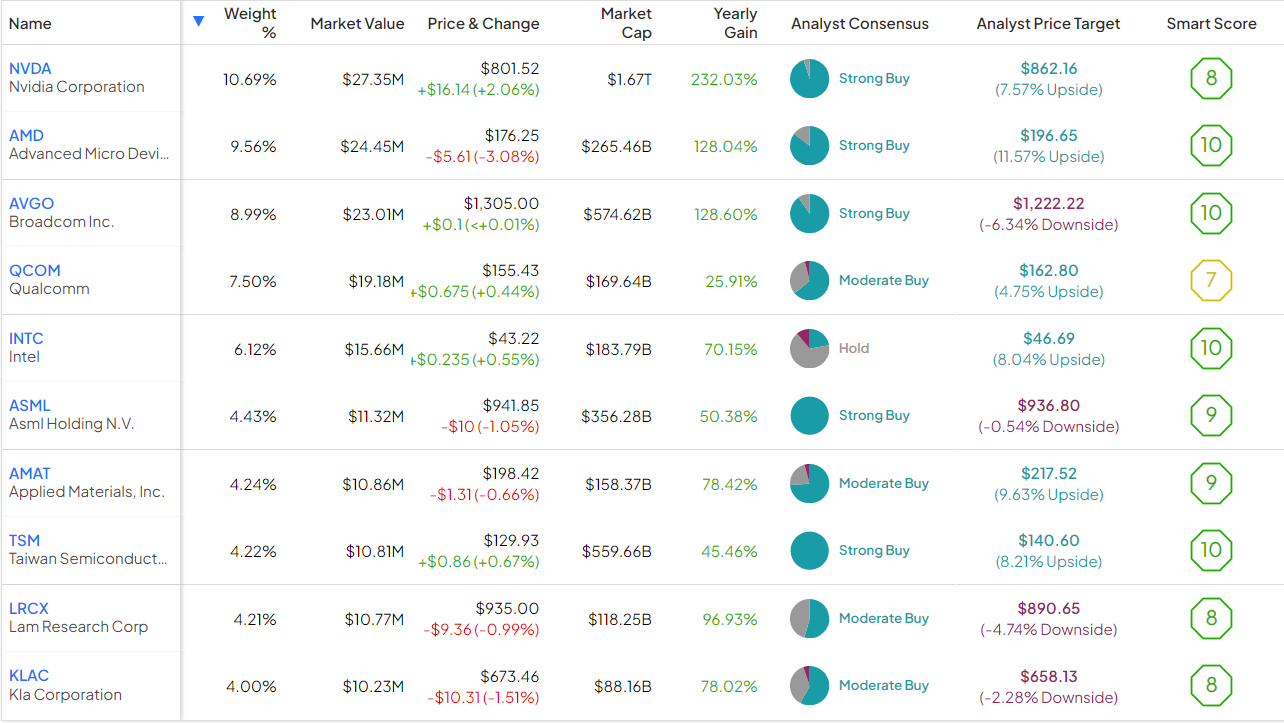Sort by Yearly Gain column header

click(735, 23)
